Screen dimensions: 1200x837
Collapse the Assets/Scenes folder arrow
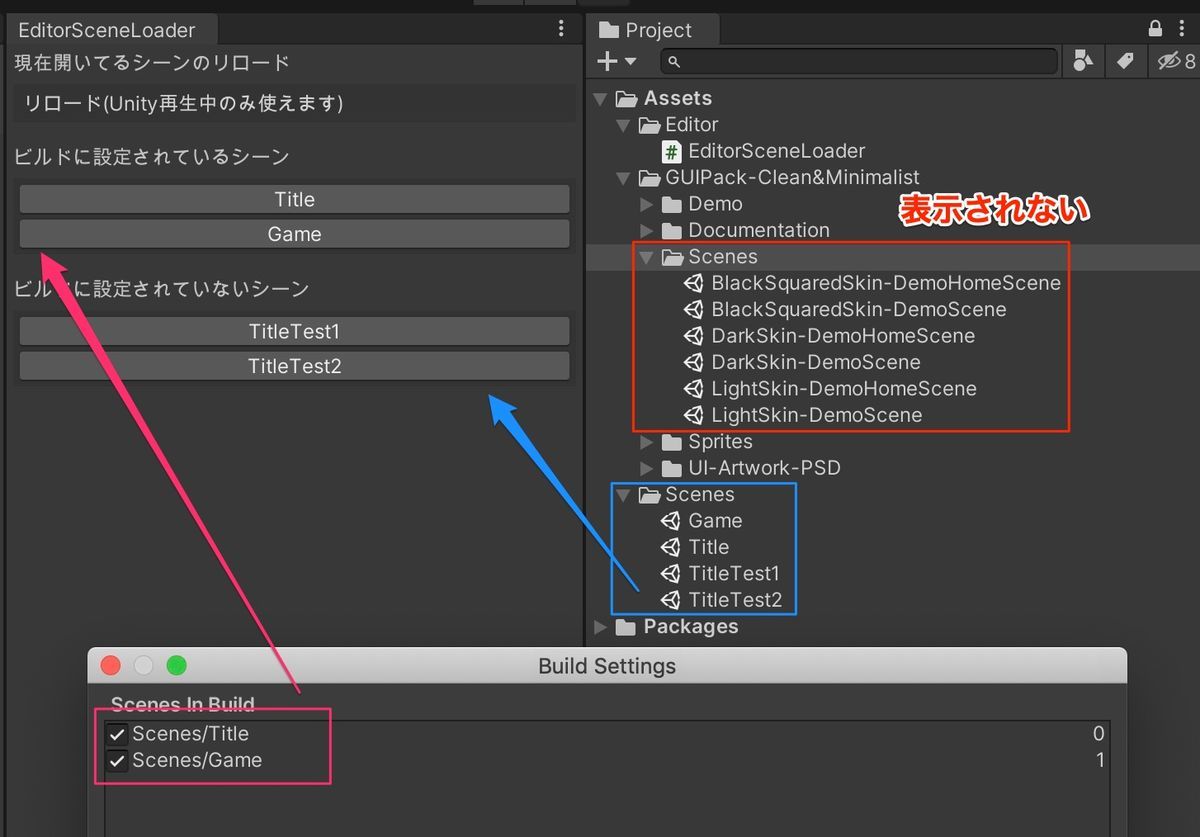[623, 495]
